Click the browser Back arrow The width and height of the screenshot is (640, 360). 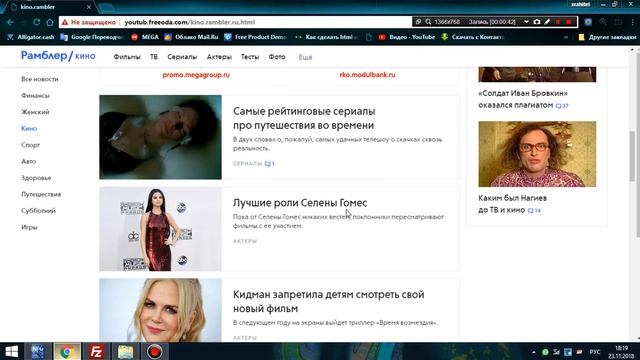10,22
